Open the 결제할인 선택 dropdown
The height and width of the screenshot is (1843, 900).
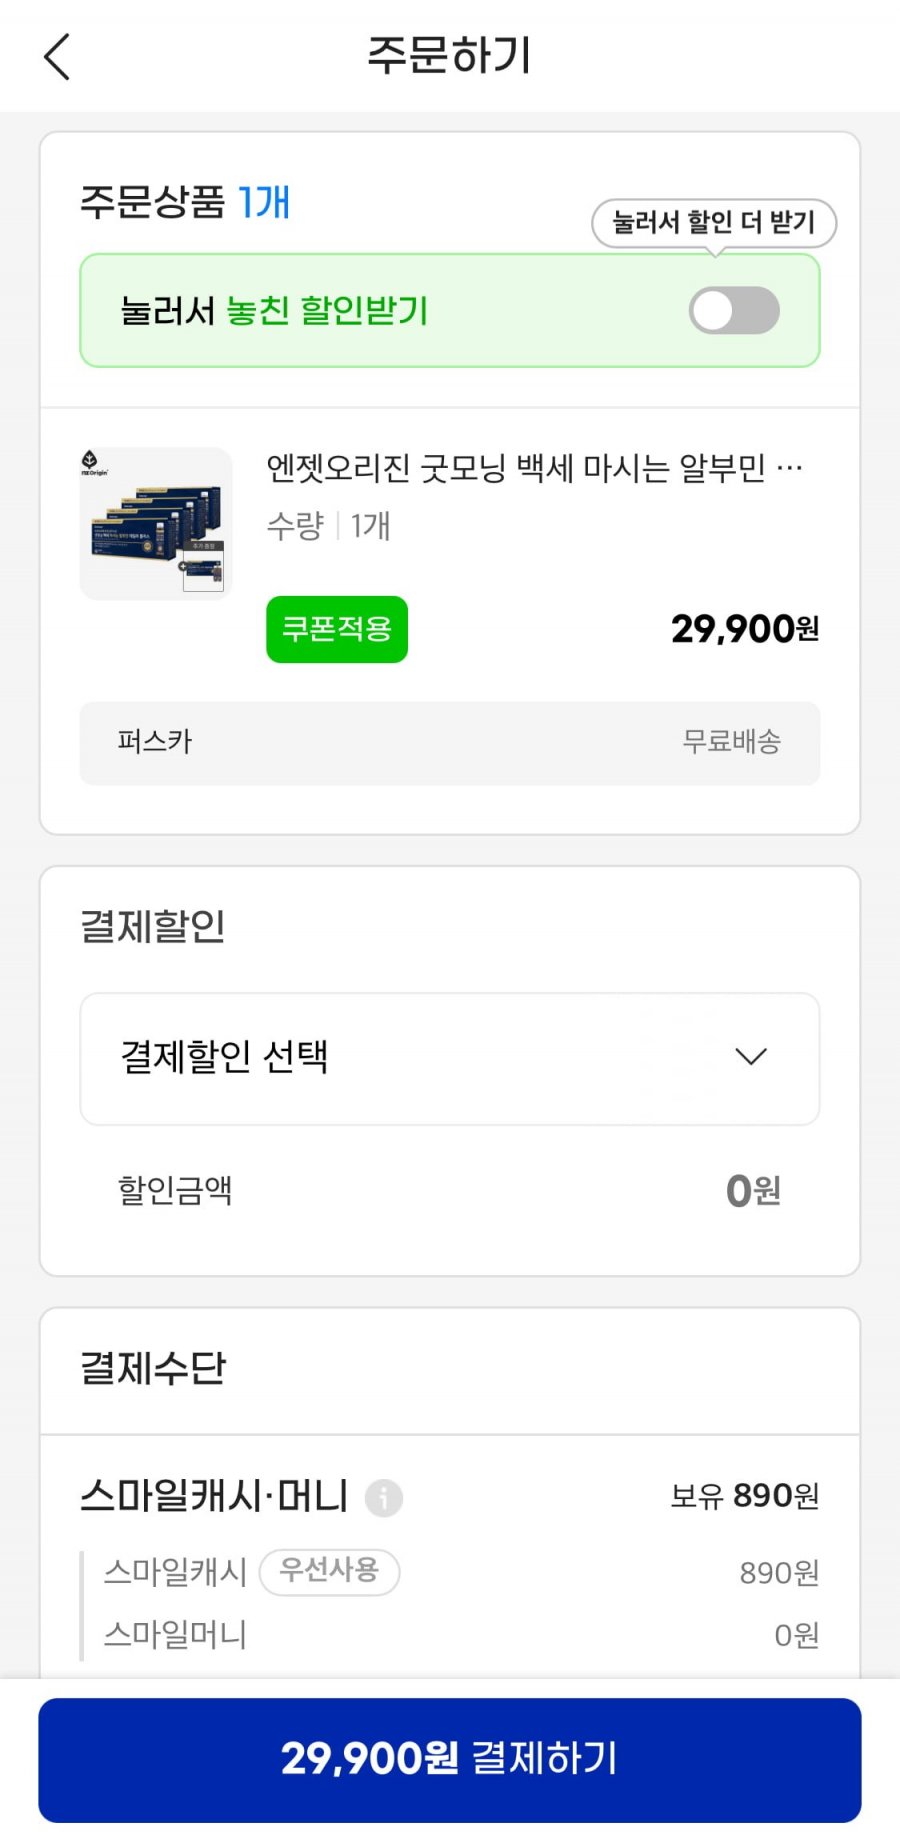tap(449, 1058)
